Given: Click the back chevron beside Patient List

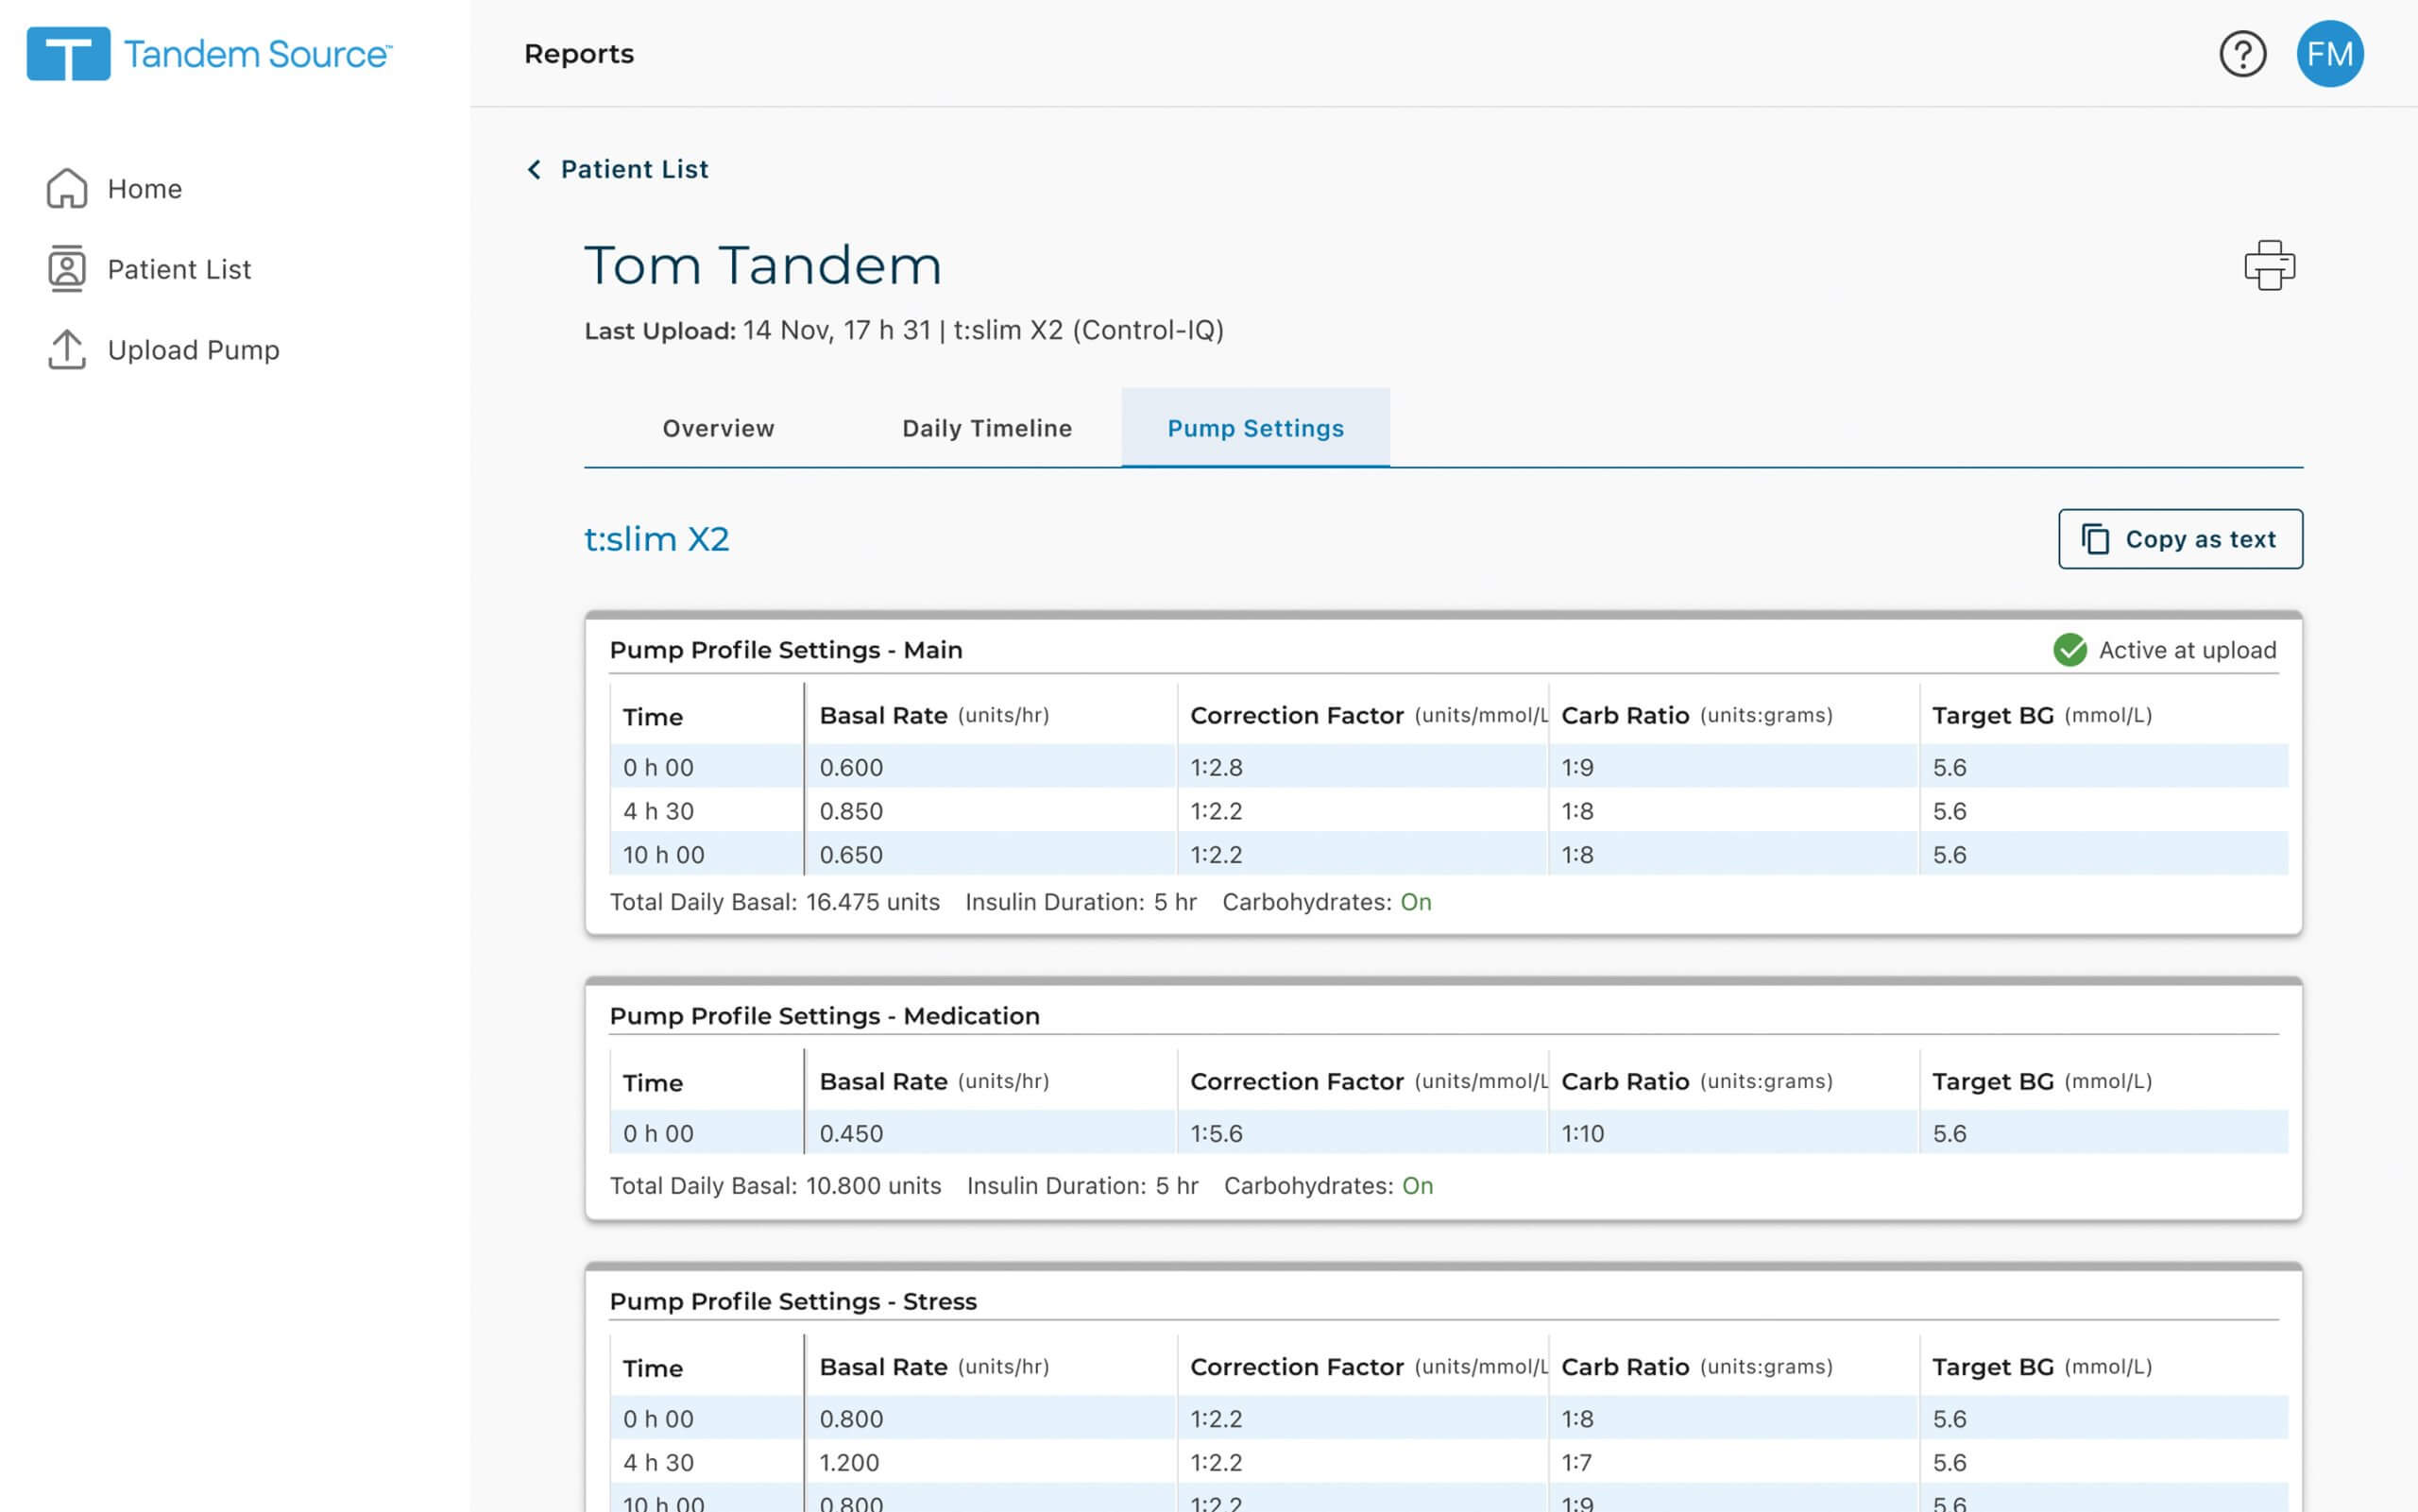Looking at the screenshot, I should [x=534, y=169].
